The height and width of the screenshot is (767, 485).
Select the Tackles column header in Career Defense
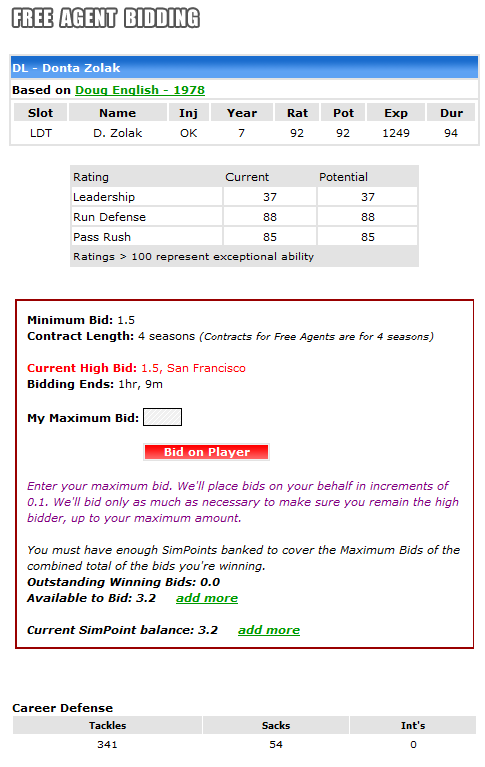coord(108,725)
